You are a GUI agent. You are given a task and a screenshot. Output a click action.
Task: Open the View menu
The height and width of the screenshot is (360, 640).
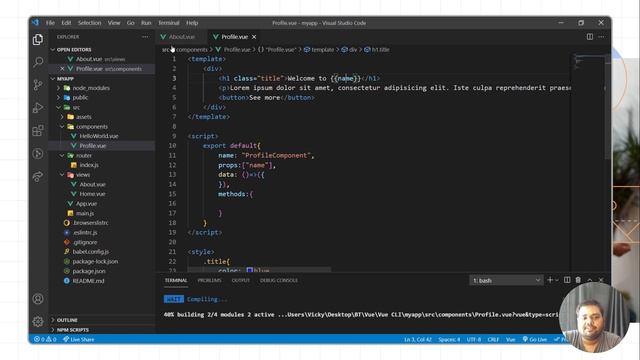click(114, 23)
